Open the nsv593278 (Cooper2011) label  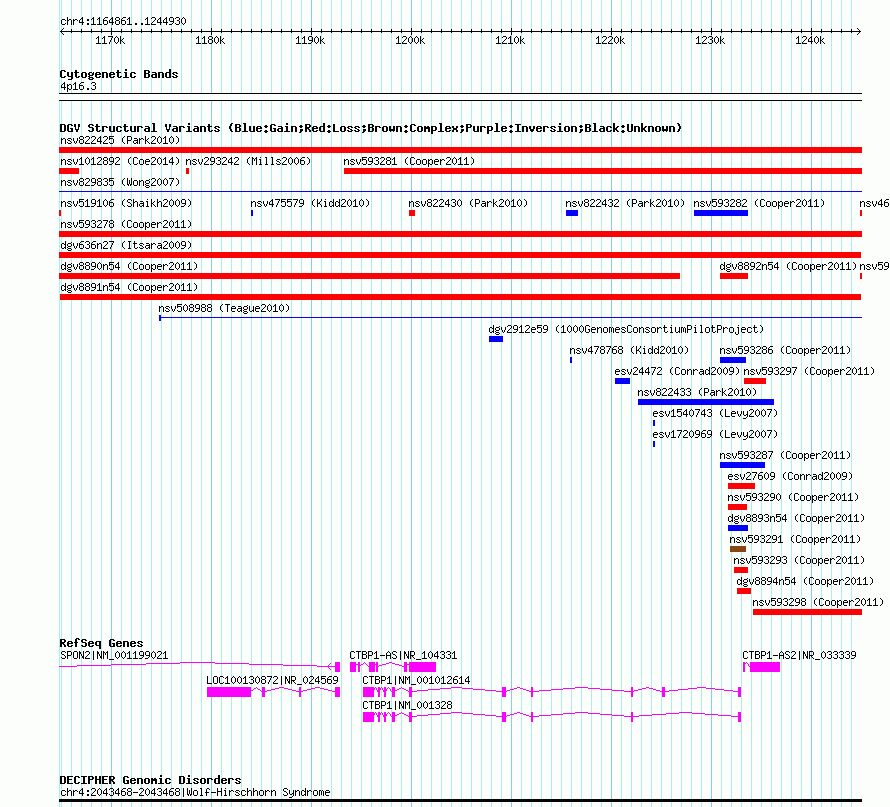click(126, 224)
